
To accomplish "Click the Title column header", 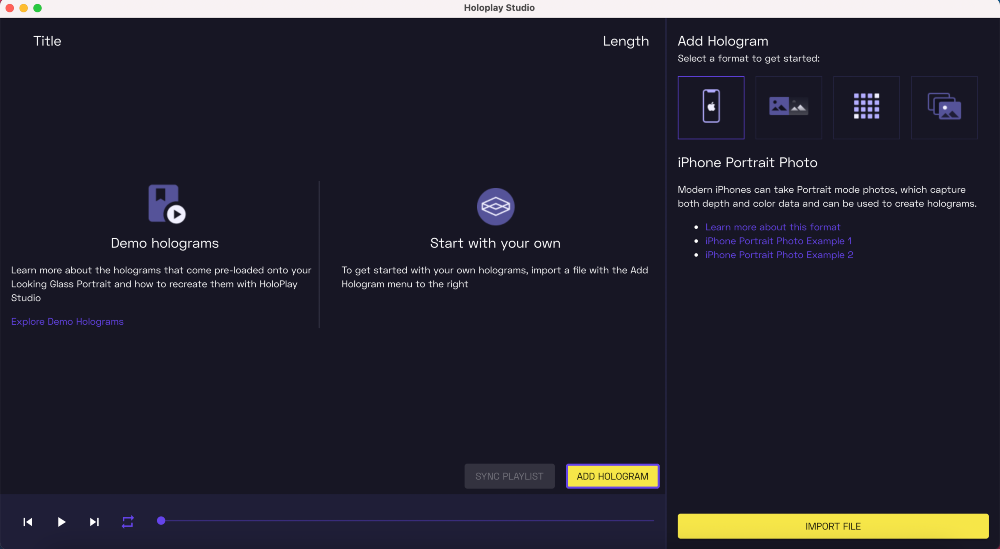I will [47, 41].
